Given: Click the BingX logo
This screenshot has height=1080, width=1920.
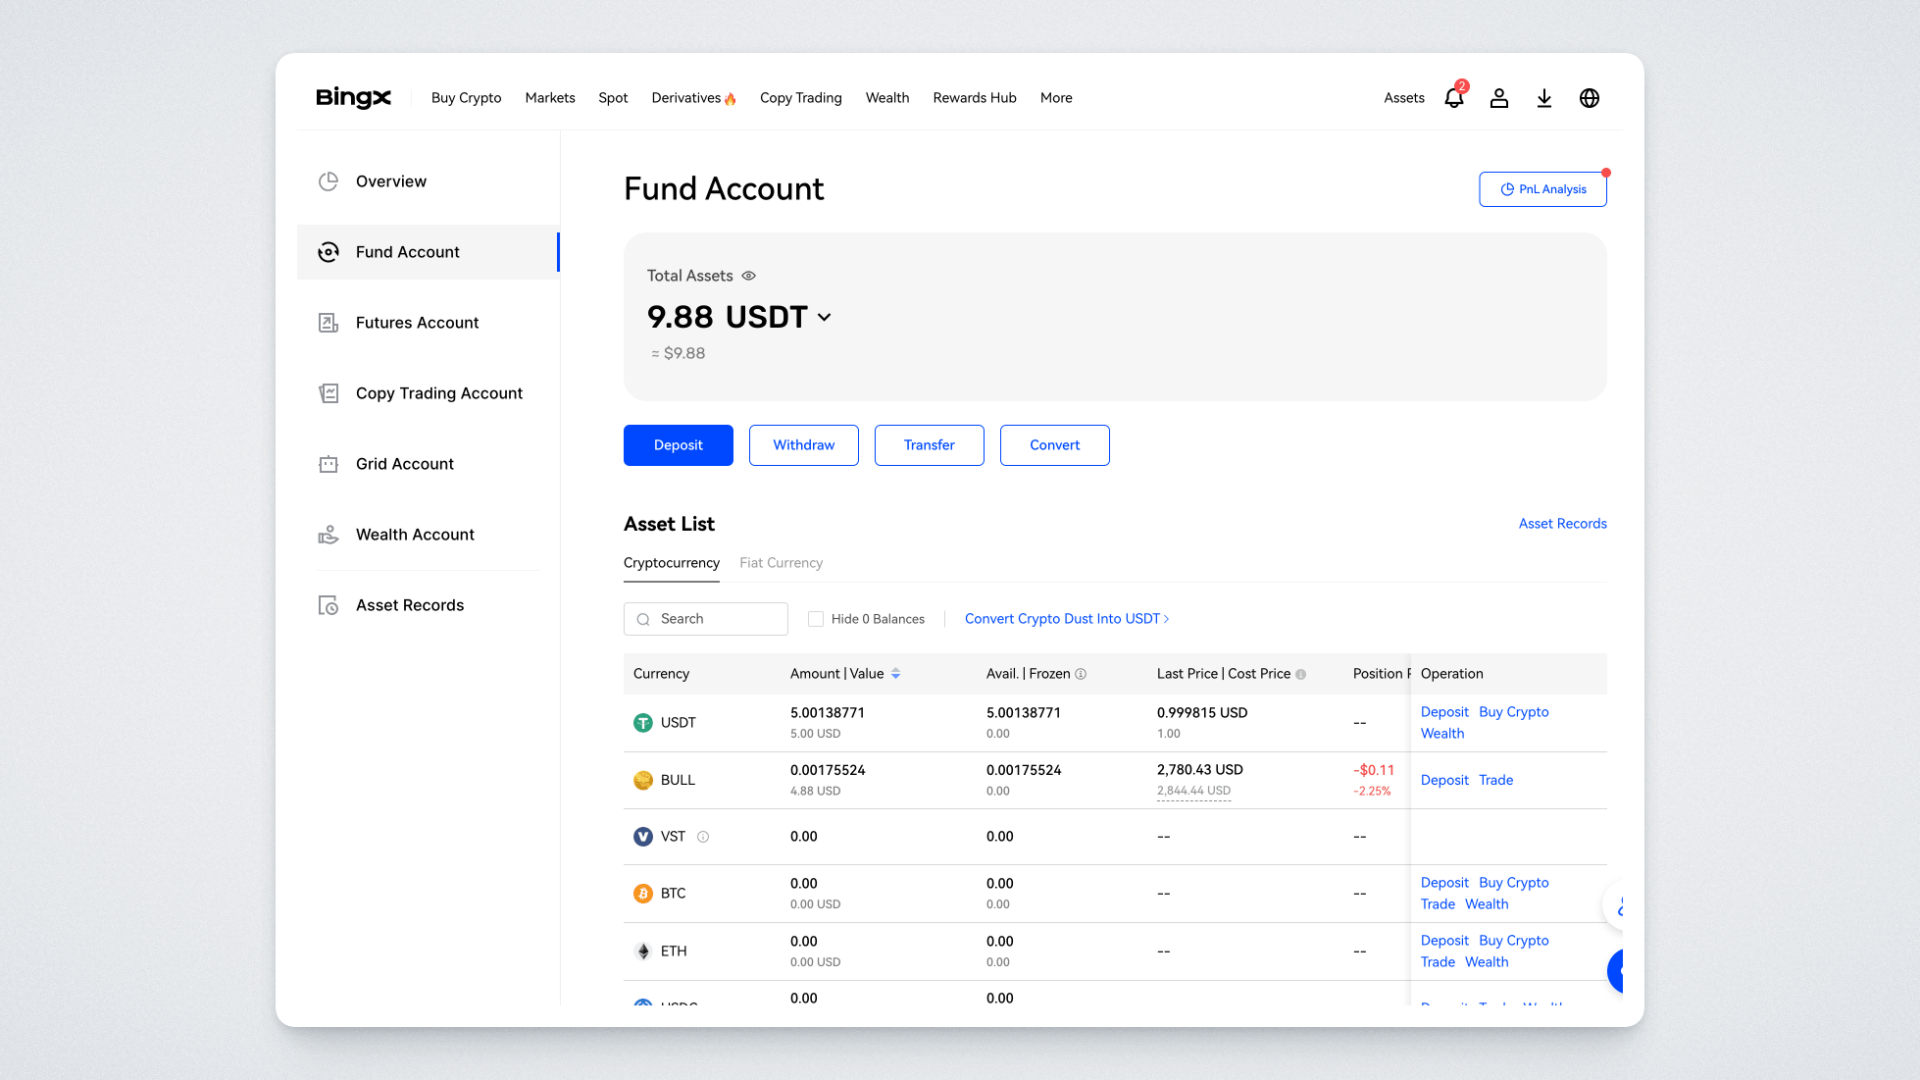Looking at the screenshot, I should [353, 98].
